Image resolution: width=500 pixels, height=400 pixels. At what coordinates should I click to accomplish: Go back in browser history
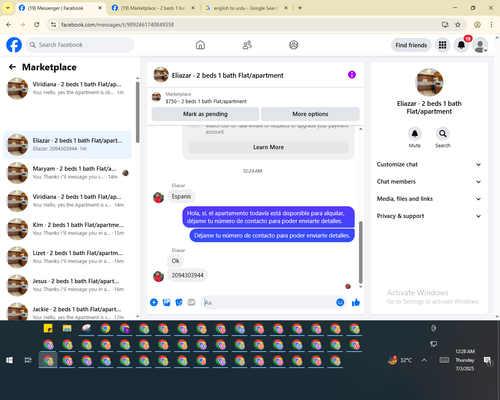coord(9,24)
